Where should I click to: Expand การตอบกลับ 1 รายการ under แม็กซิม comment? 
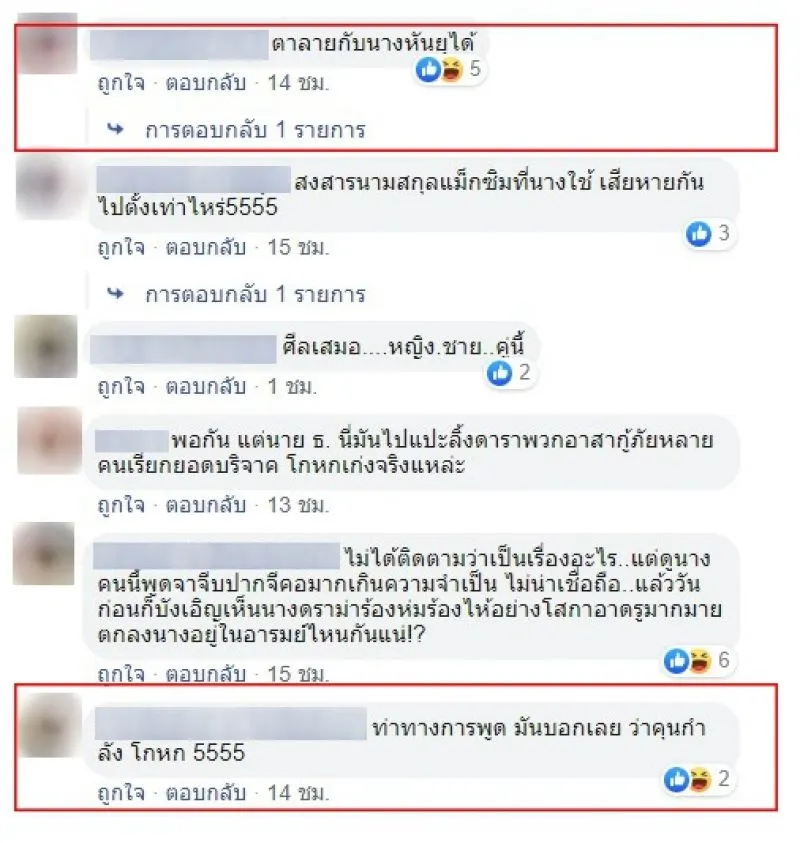(x=255, y=295)
